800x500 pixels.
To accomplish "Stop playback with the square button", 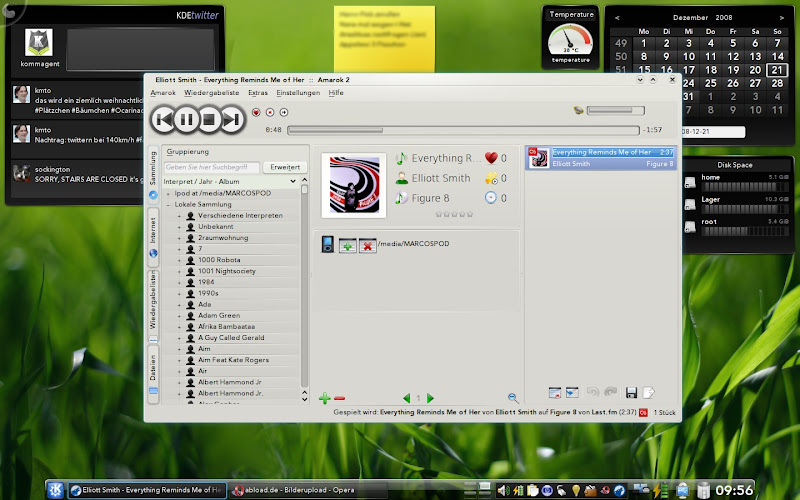I will 209,119.
